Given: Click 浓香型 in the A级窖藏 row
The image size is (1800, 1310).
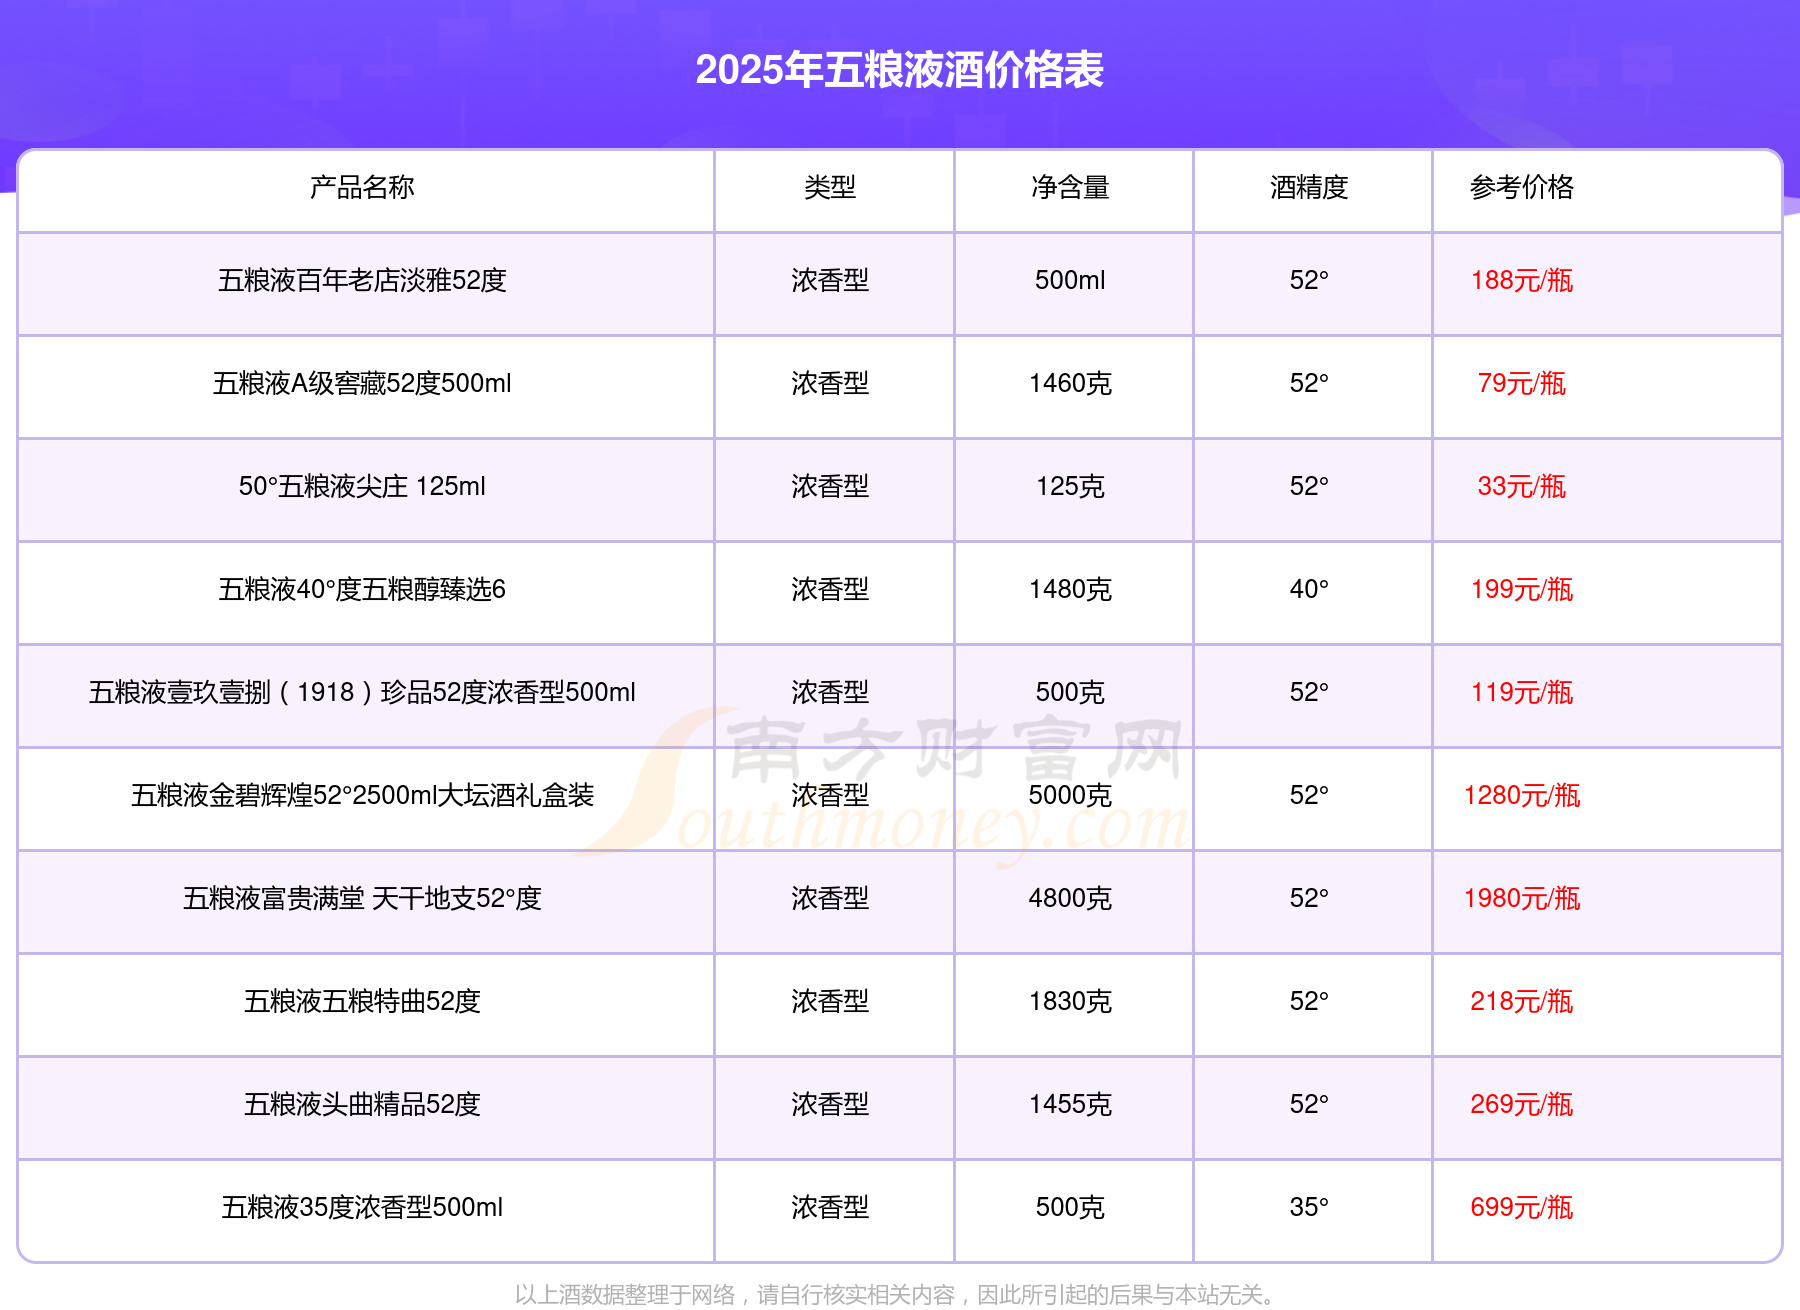Looking at the screenshot, I should (830, 383).
